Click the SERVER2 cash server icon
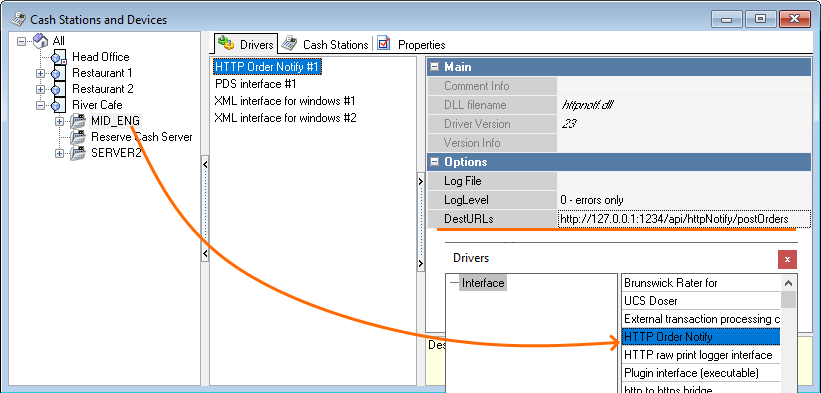 (x=77, y=153)
